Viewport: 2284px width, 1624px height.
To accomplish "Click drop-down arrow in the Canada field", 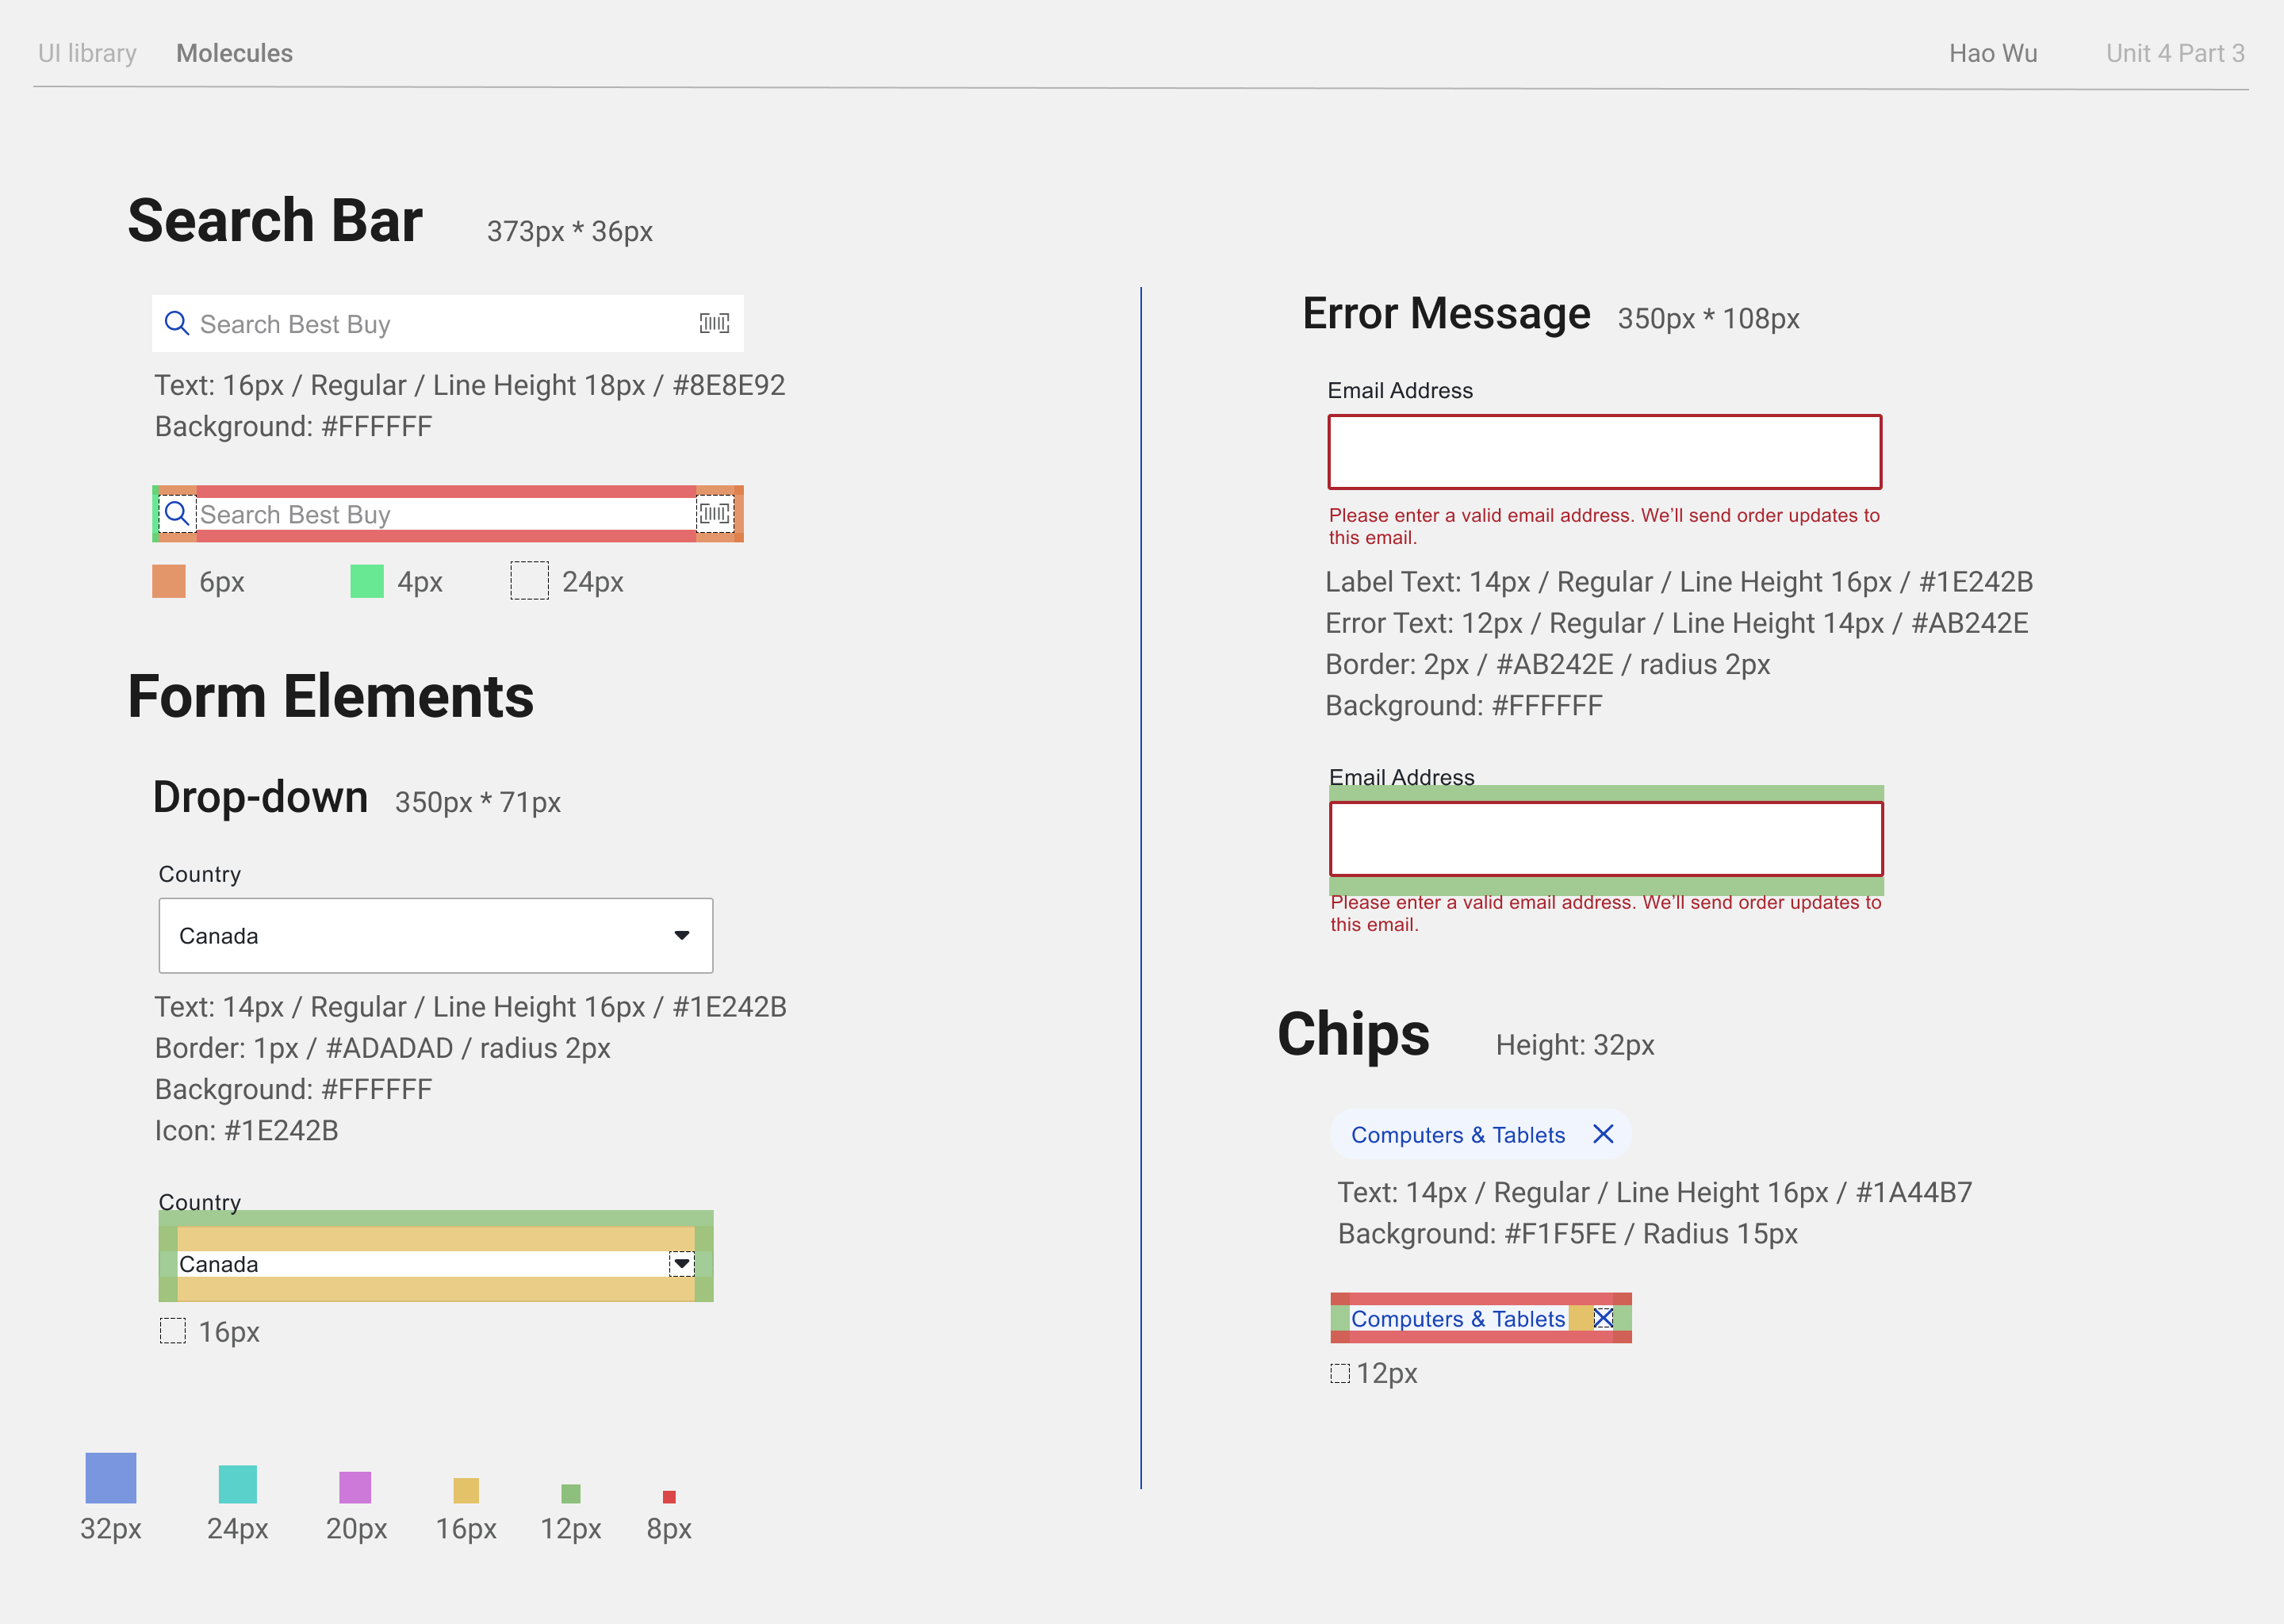I will [682, 936].
